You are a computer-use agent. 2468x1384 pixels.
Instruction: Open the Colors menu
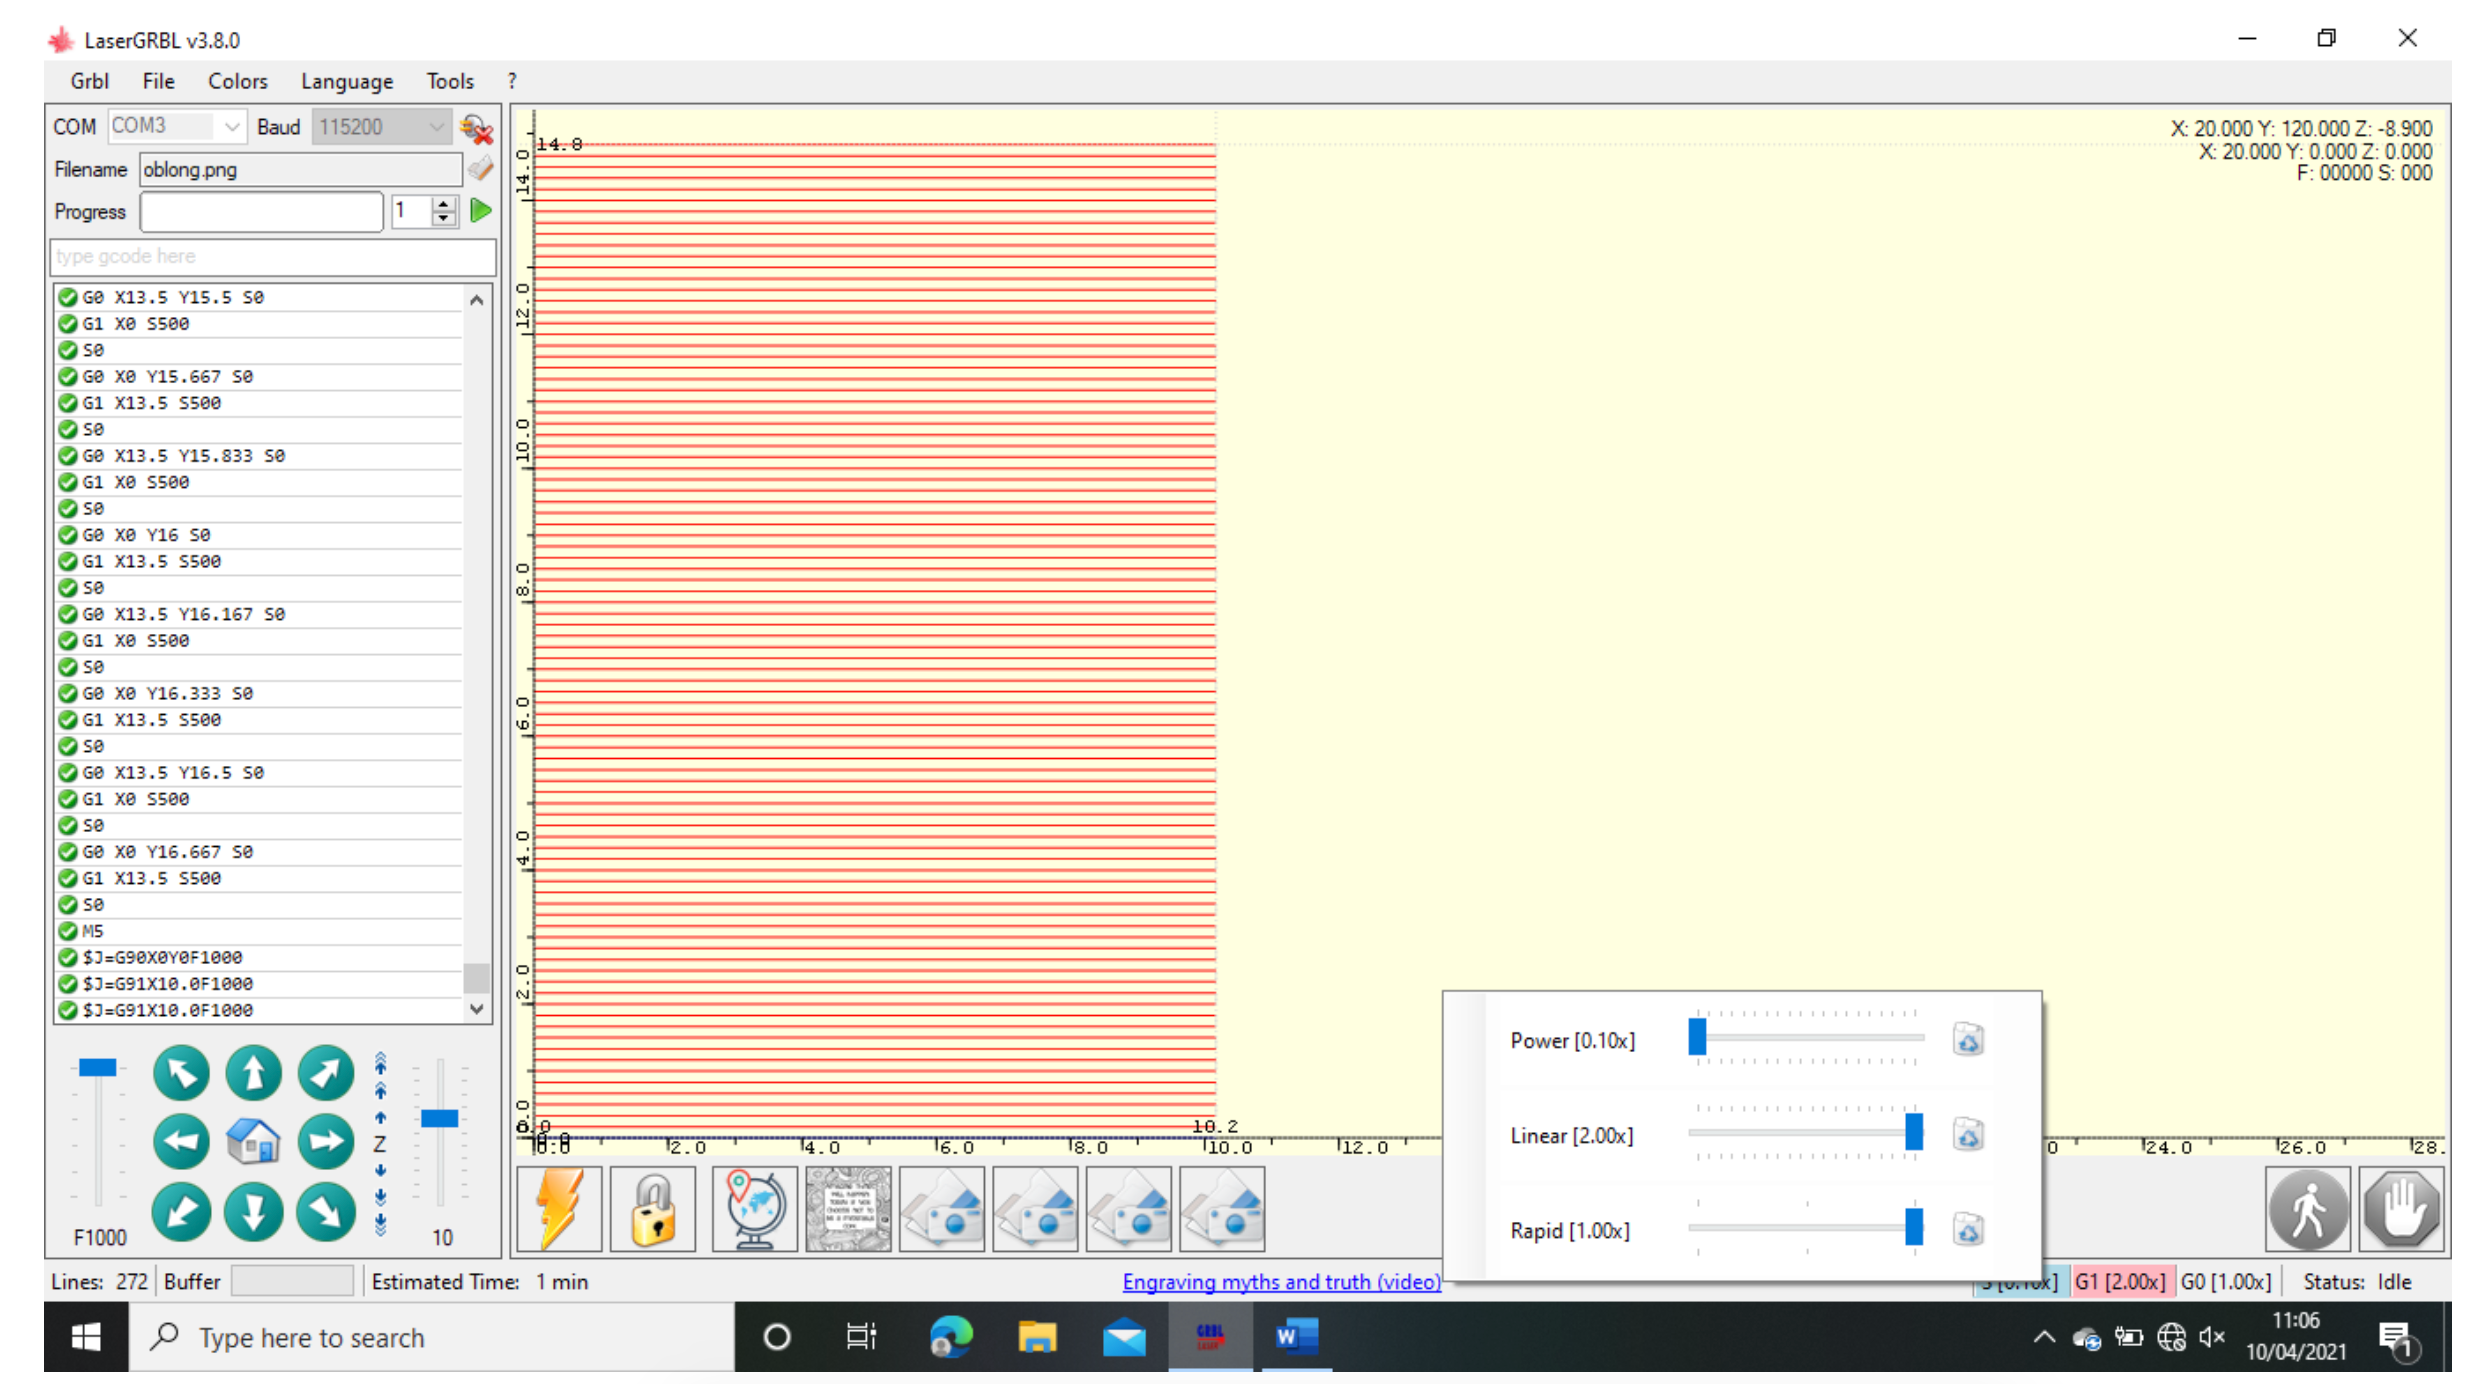click(238, 81)
